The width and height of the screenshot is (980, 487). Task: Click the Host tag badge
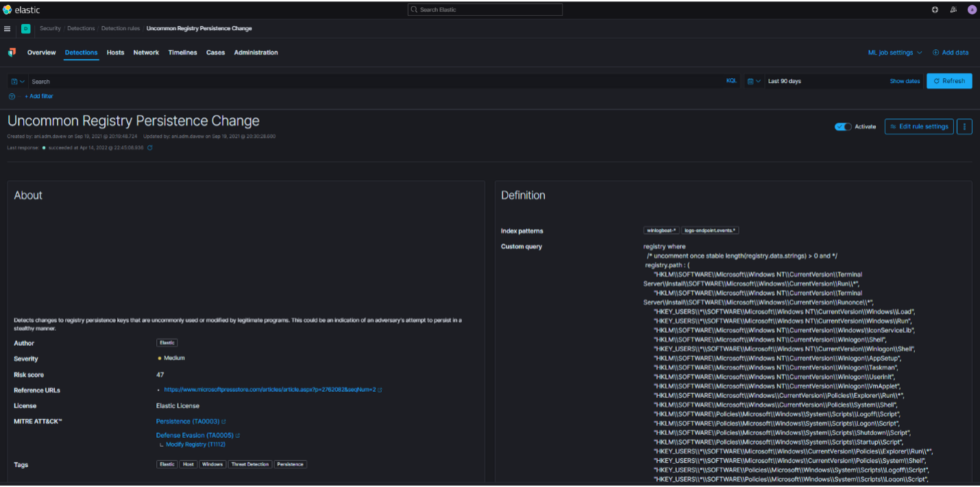pos(188,464)
